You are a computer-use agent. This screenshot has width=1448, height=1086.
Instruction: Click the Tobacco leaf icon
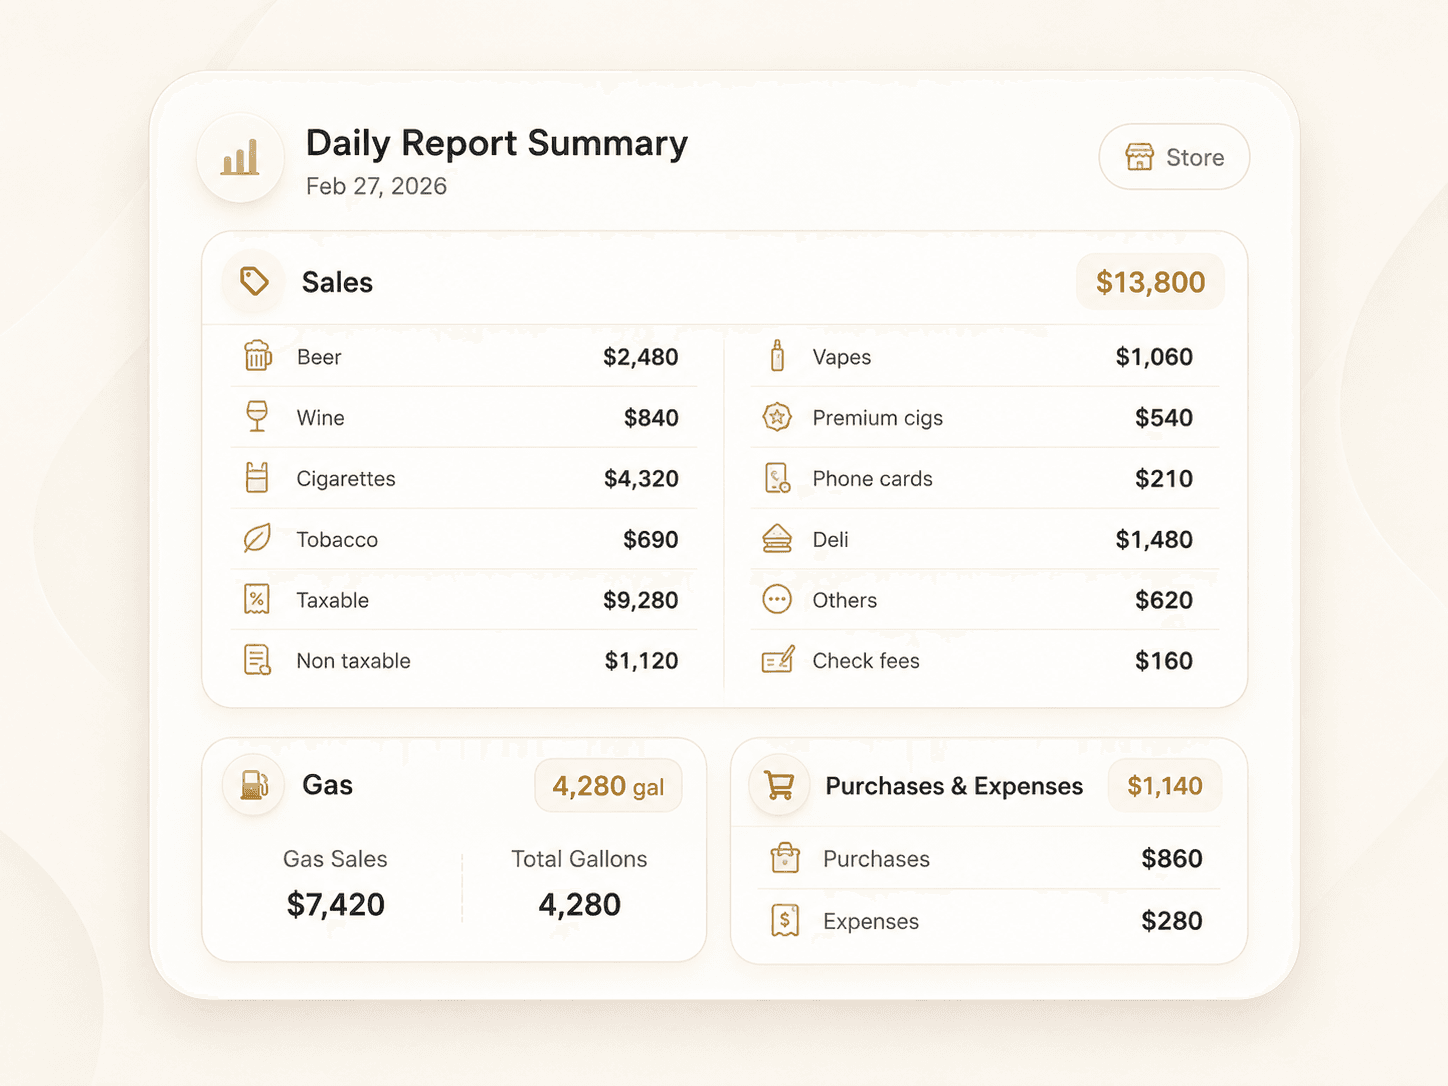(x=257, y=539)
